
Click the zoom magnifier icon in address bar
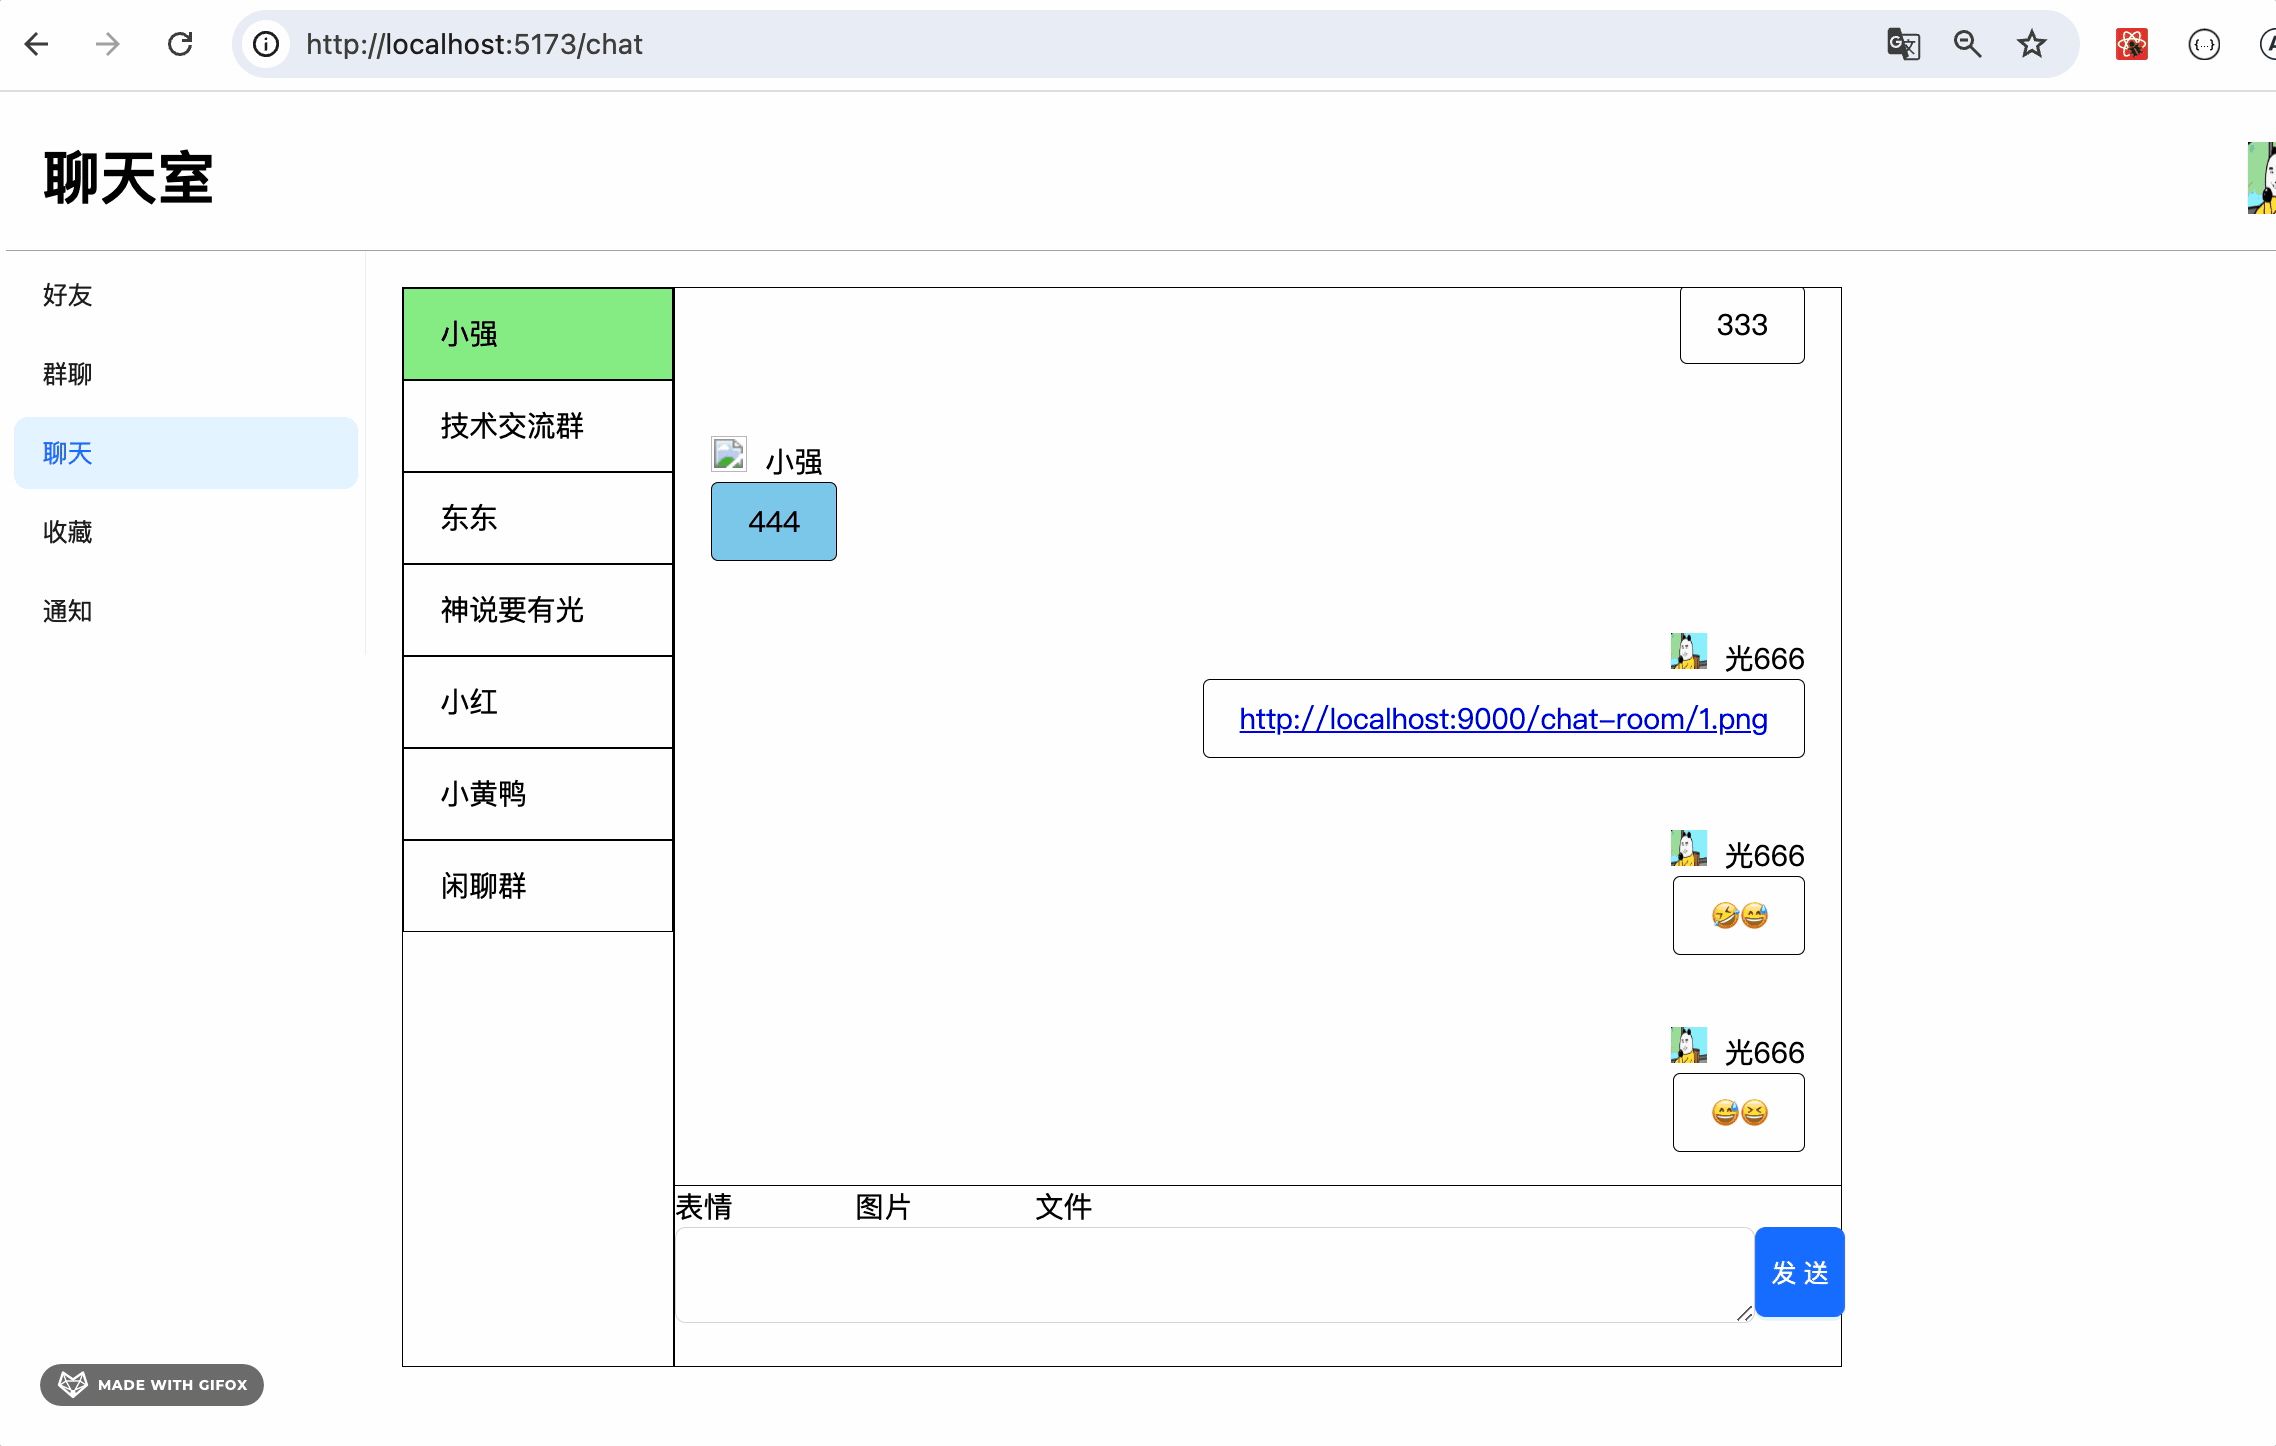1967,44
